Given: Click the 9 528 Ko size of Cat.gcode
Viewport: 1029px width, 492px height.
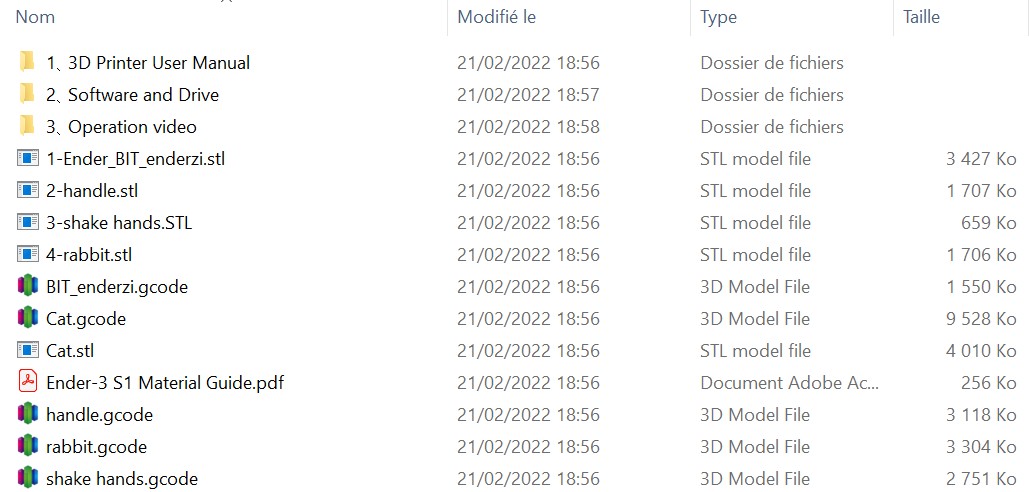Looking at the screenshot, I should click(981, 319).
